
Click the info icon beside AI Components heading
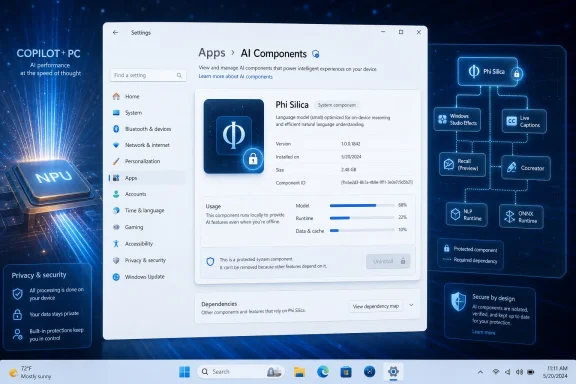[316, 54]
